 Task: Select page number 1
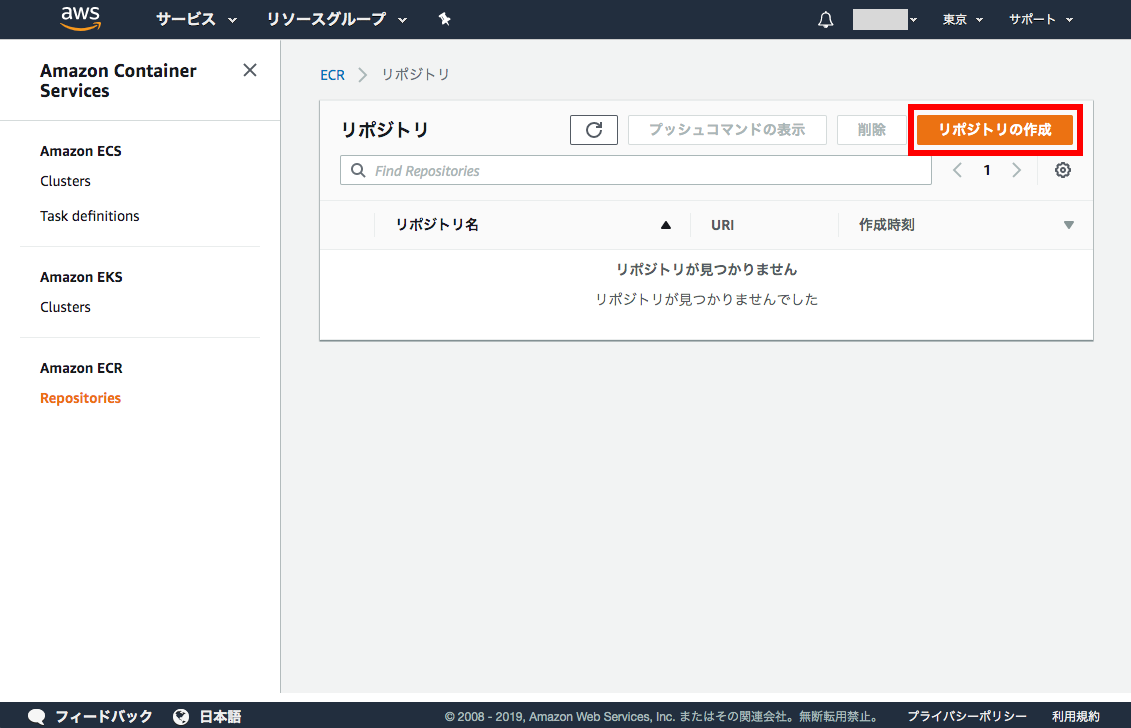point(987,170)
